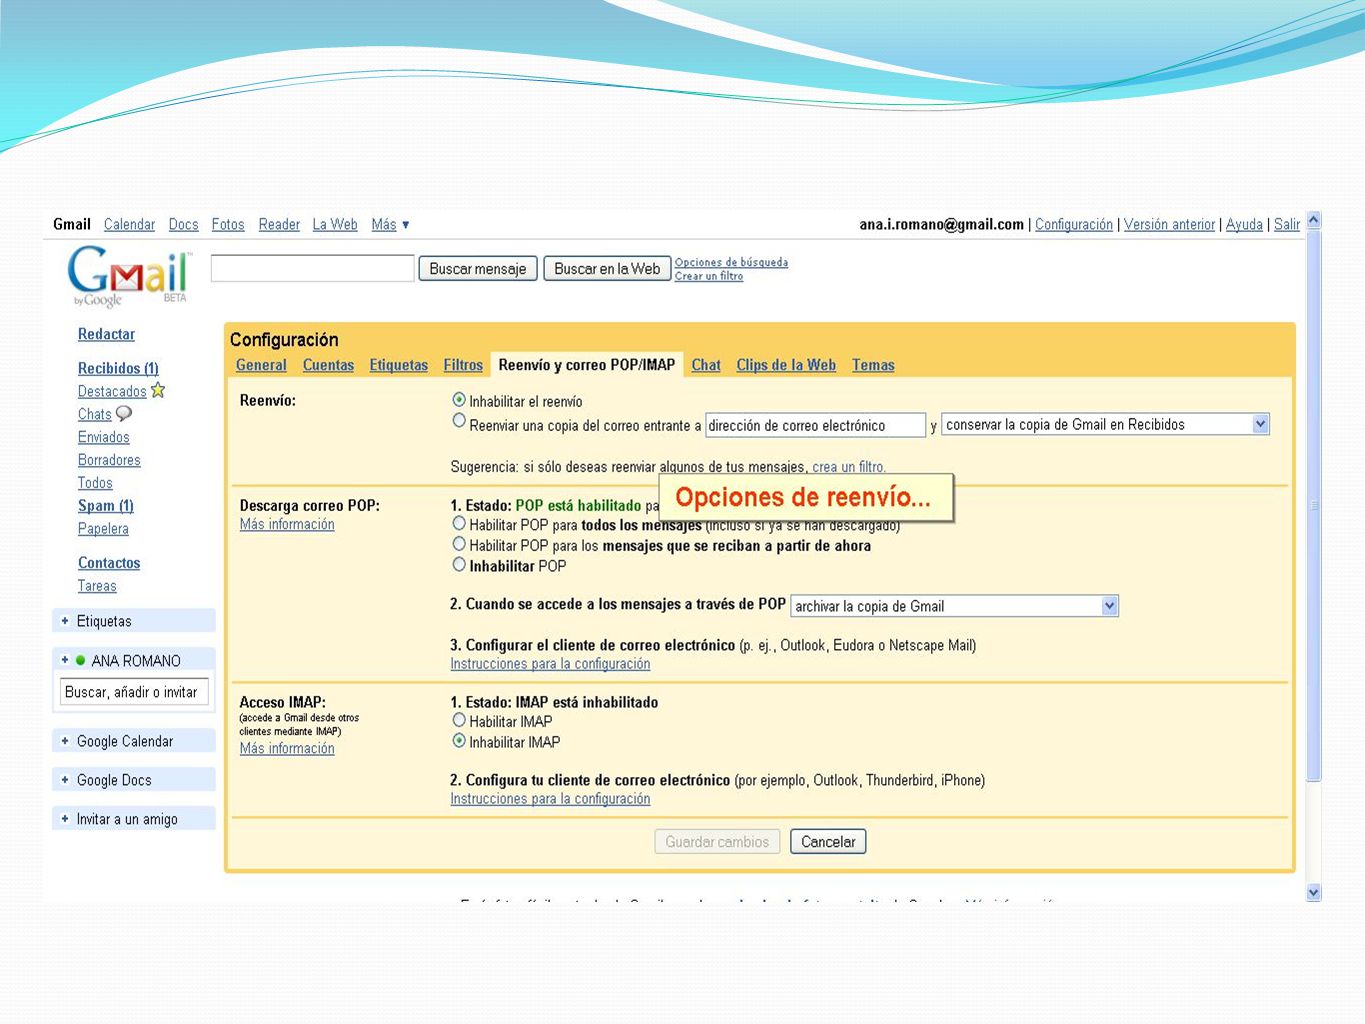Click the Cancelar button
Image resolution: width=1365 pixels, height=1024 pixels.
coord(828,842)
